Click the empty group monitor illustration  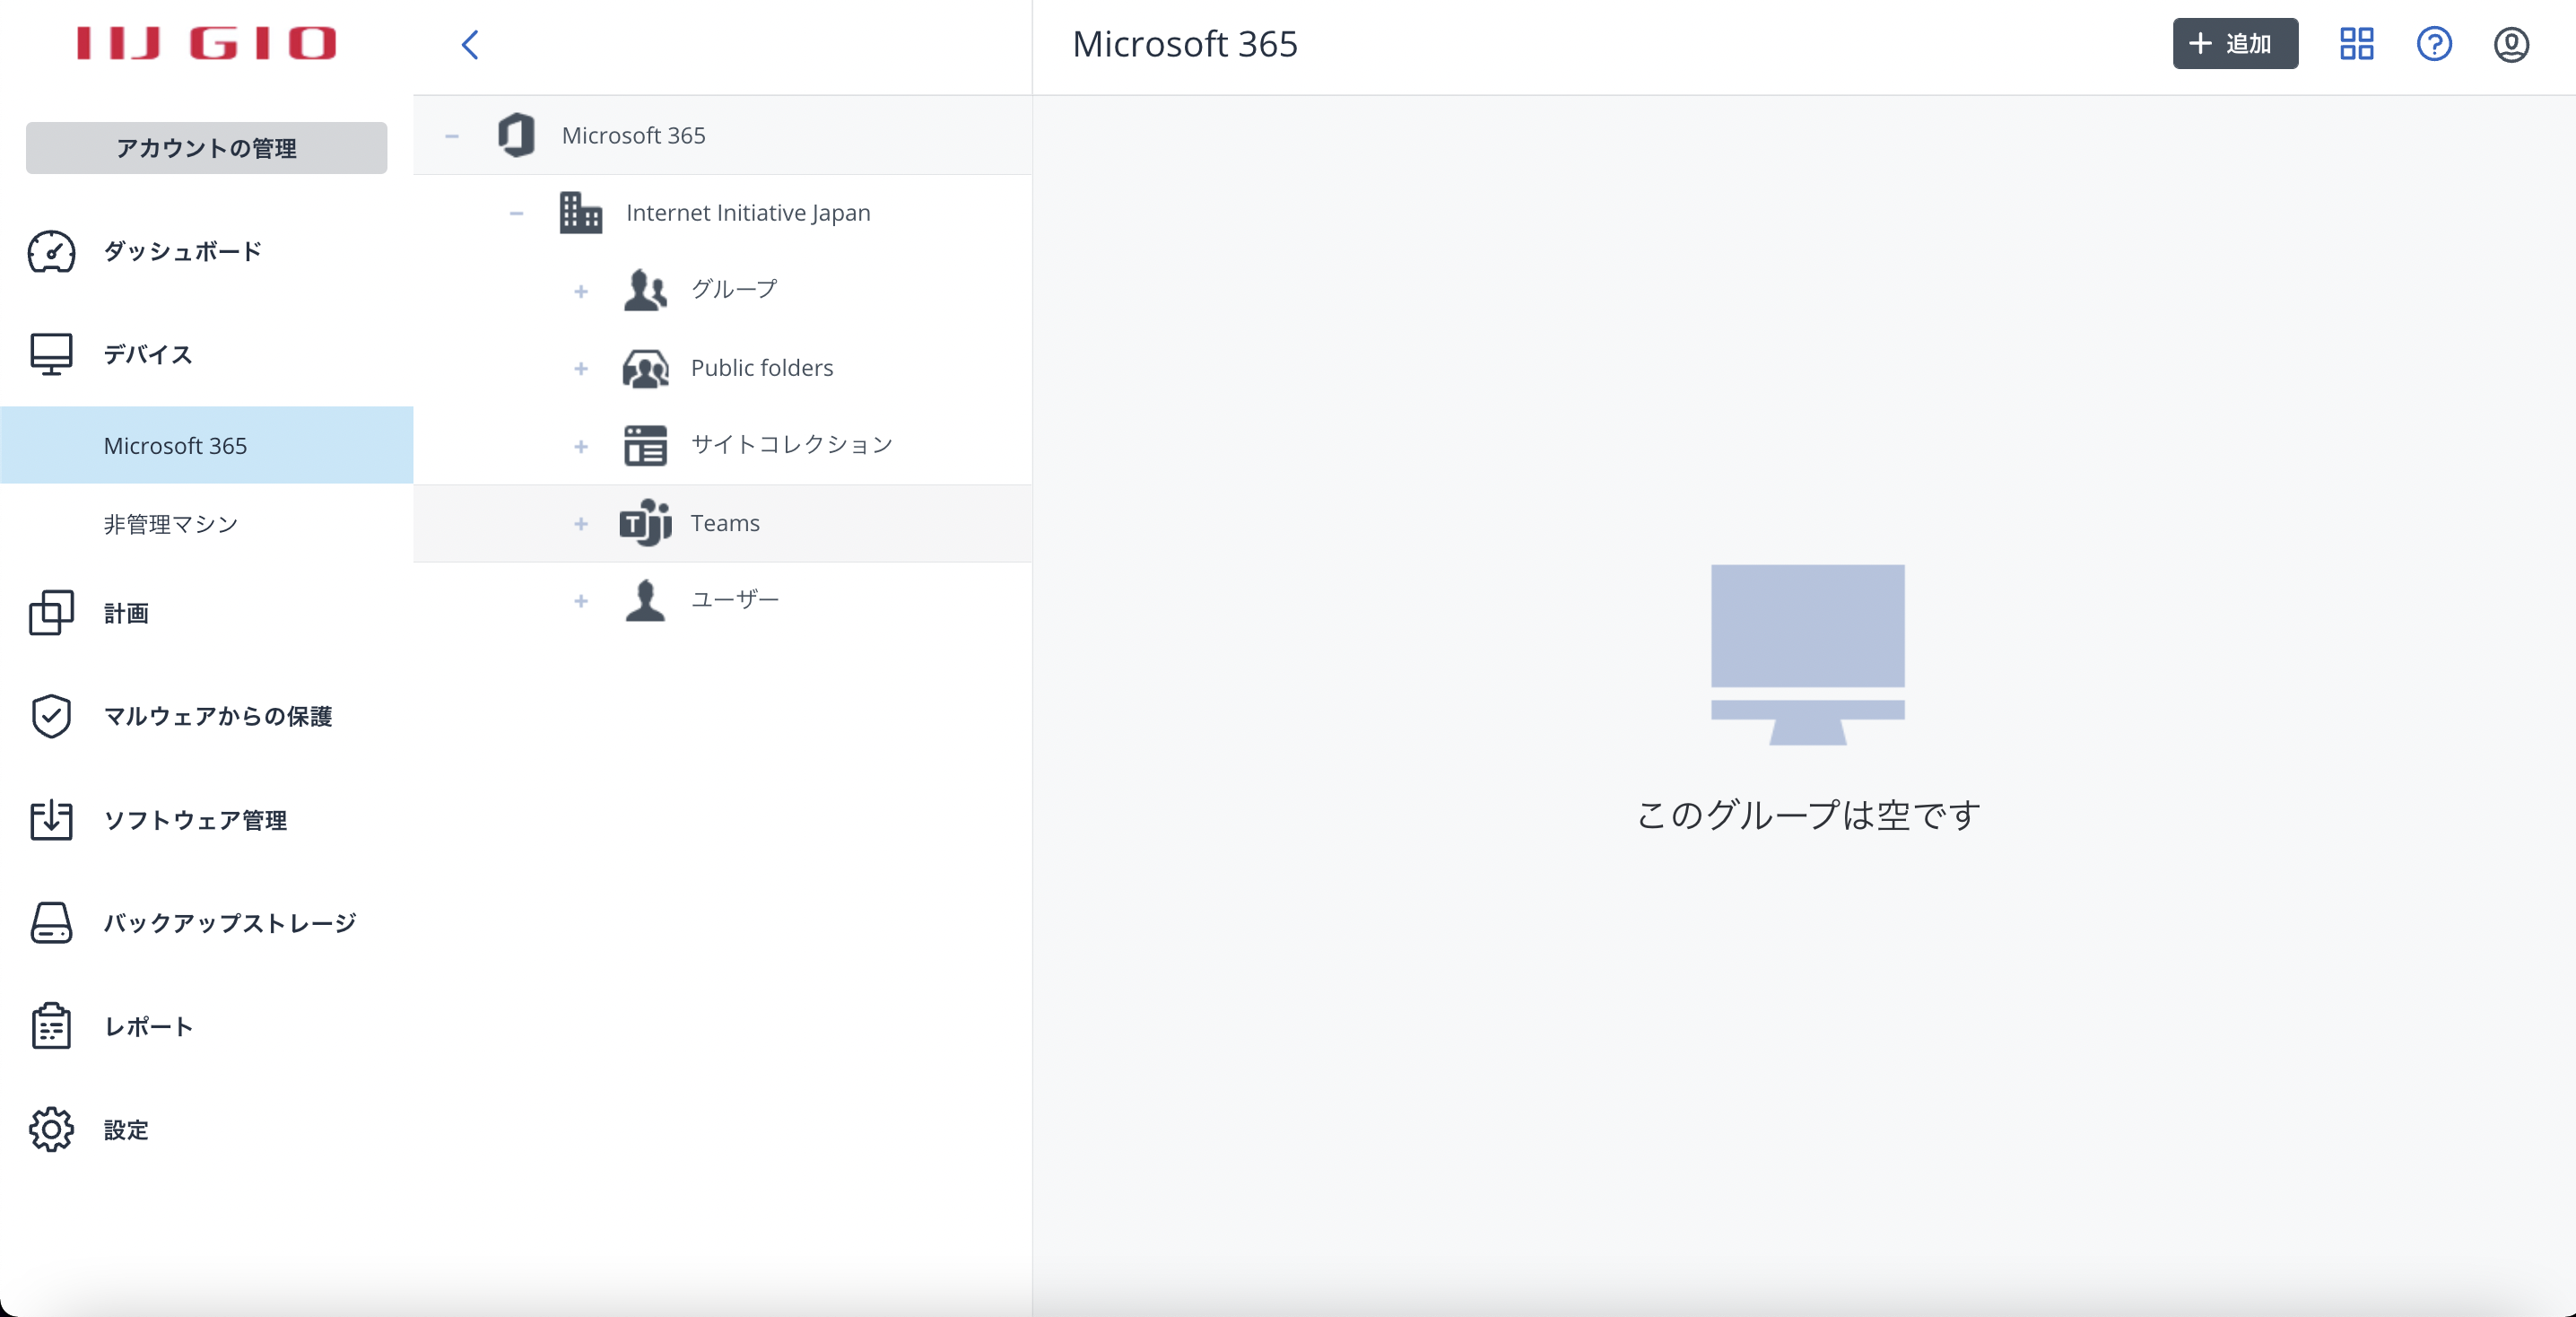(x=1808, y=655)
